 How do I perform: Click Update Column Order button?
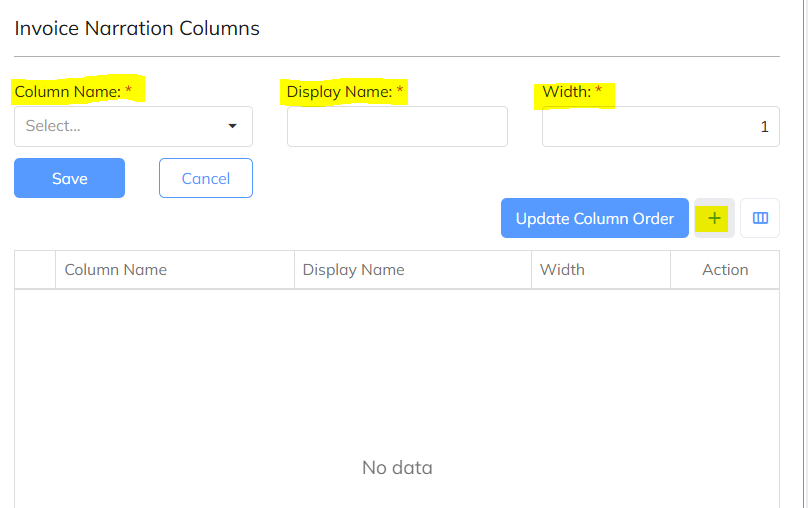click(x=594, y=218)
